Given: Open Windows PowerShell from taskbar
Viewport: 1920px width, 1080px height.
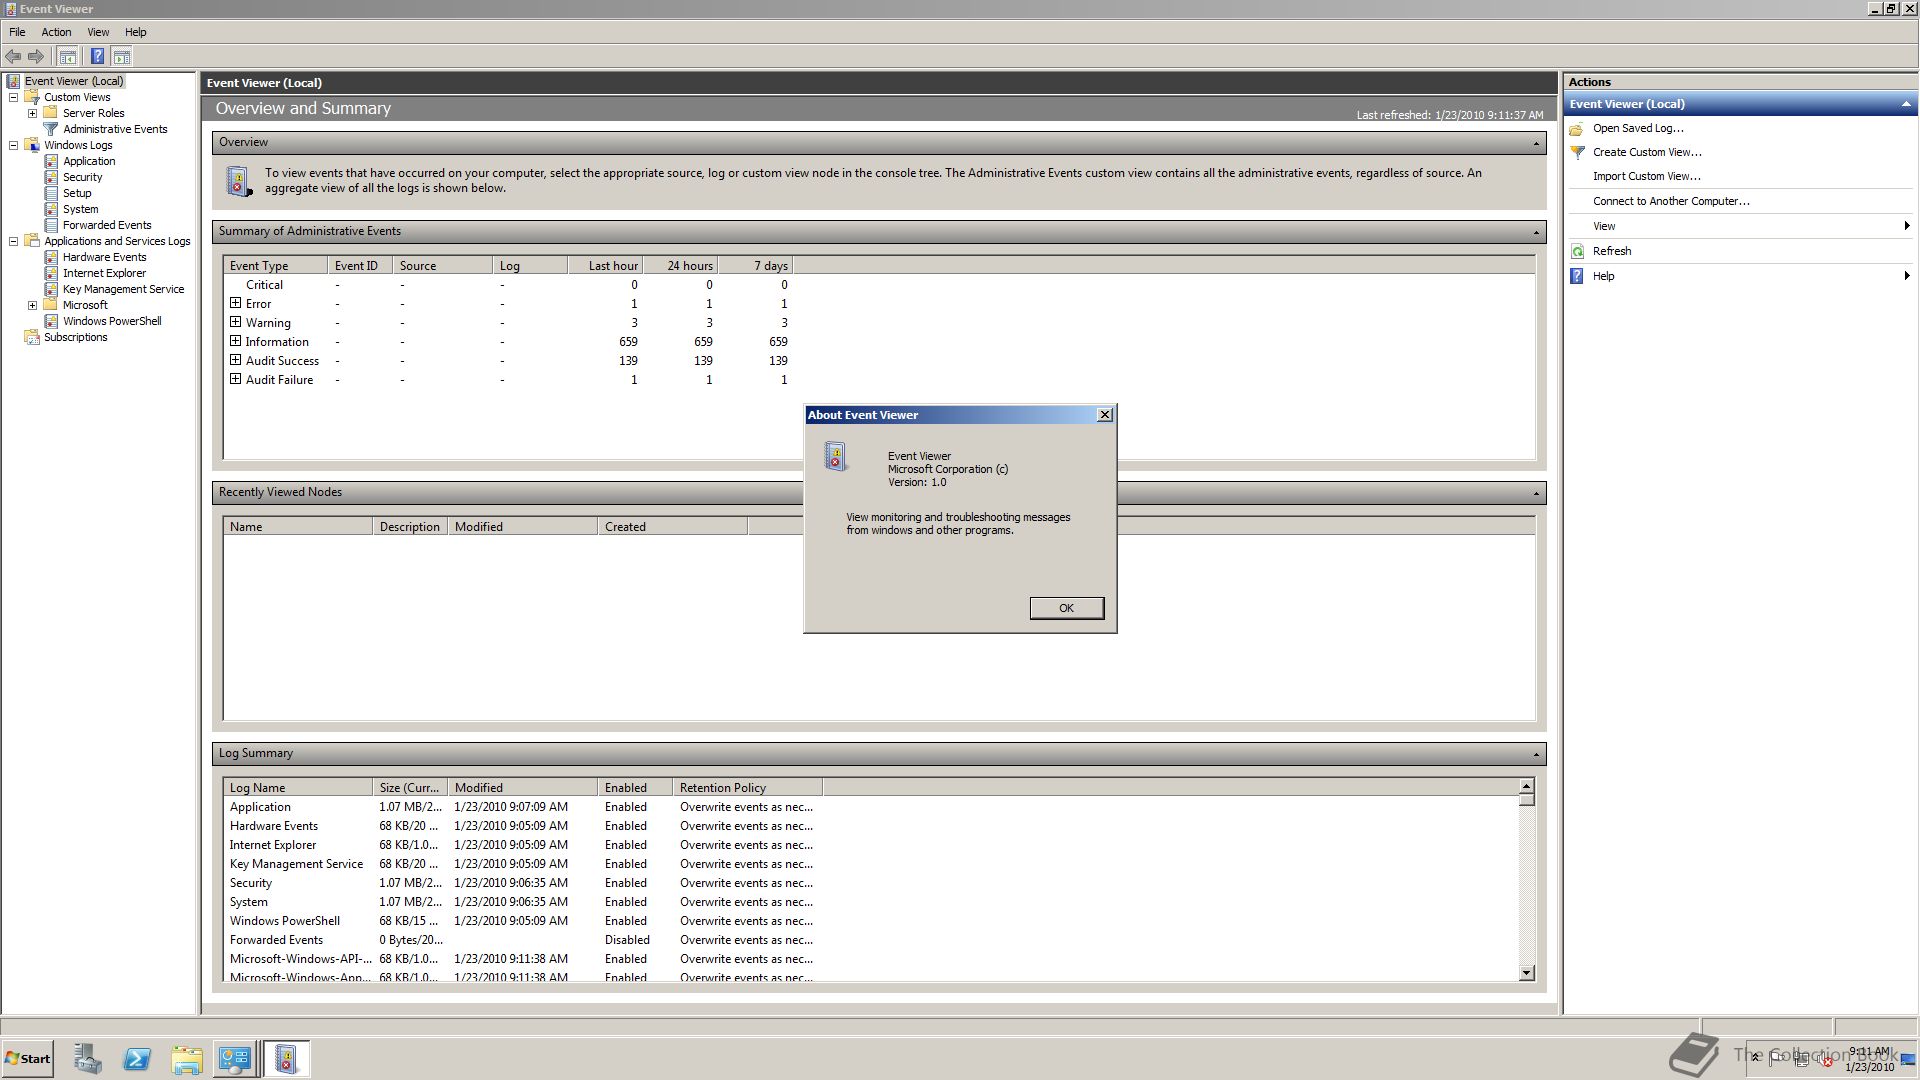Looking at the screenshot, I should (x=137, y=1059).
